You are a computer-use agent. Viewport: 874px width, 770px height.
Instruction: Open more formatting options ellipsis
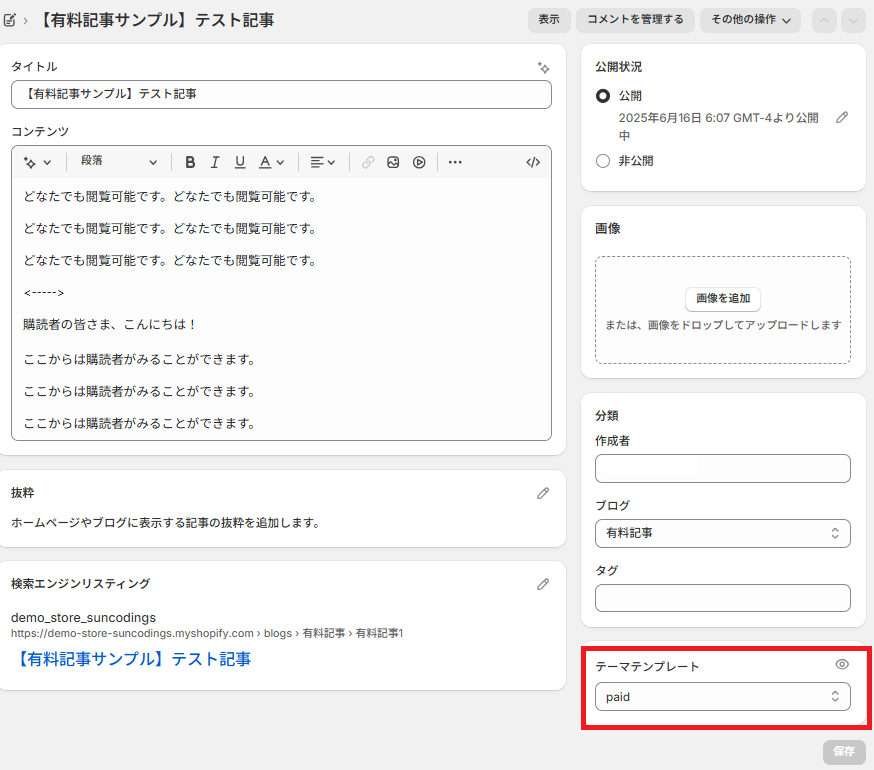[x=455, y=162]
